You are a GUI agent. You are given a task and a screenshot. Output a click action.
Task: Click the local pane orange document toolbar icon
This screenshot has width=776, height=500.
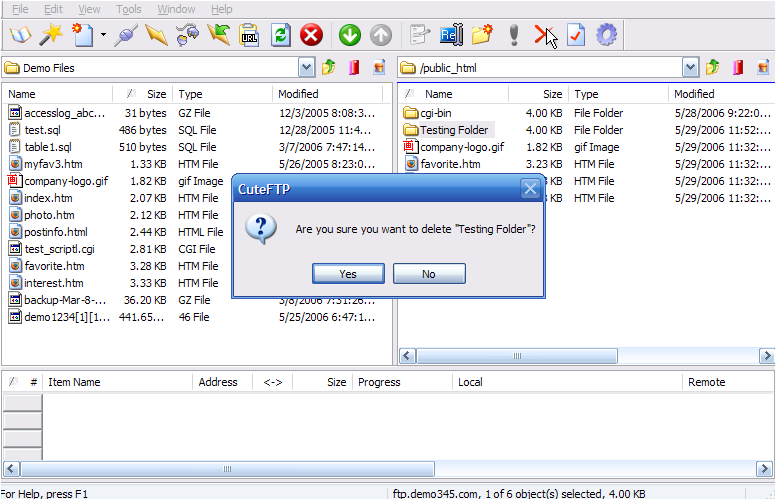(379, 67)
